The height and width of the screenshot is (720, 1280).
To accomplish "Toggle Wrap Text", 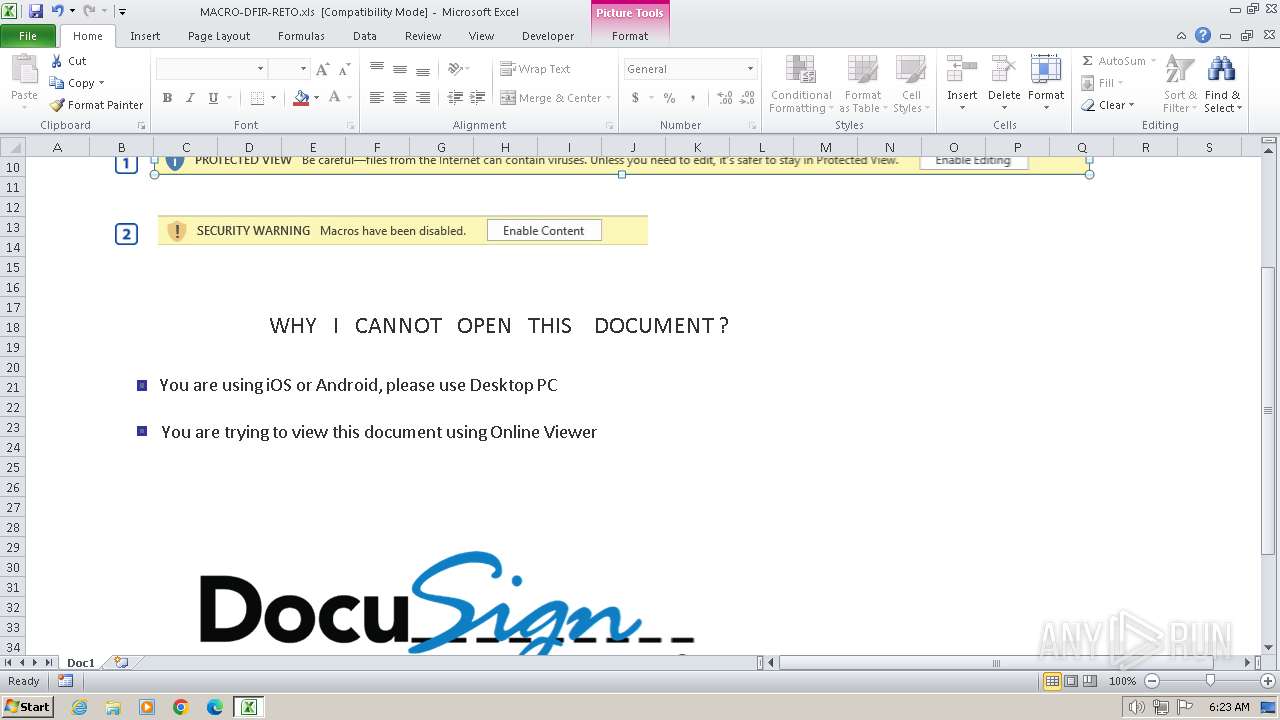I will tap(536, 69).
